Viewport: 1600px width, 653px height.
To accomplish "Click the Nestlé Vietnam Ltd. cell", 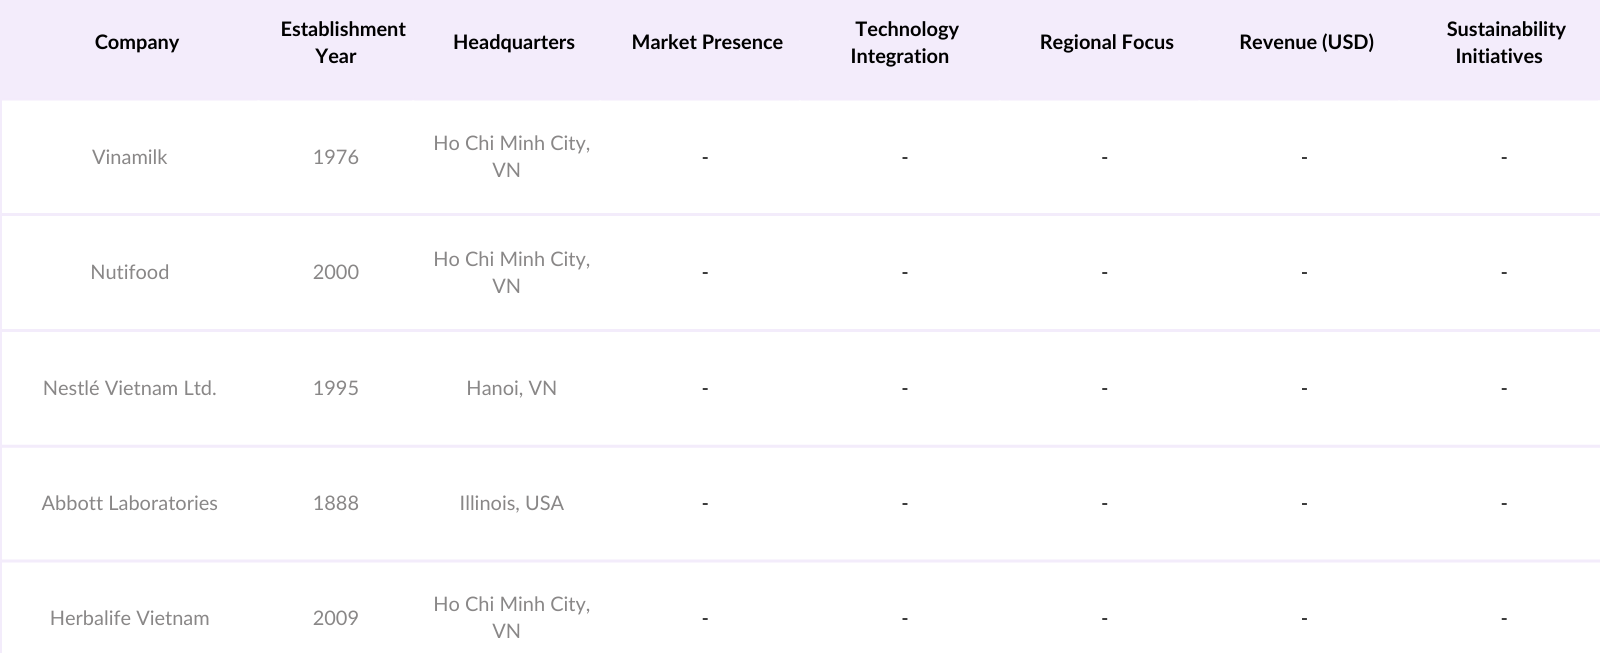I will (x=130, y=388).
